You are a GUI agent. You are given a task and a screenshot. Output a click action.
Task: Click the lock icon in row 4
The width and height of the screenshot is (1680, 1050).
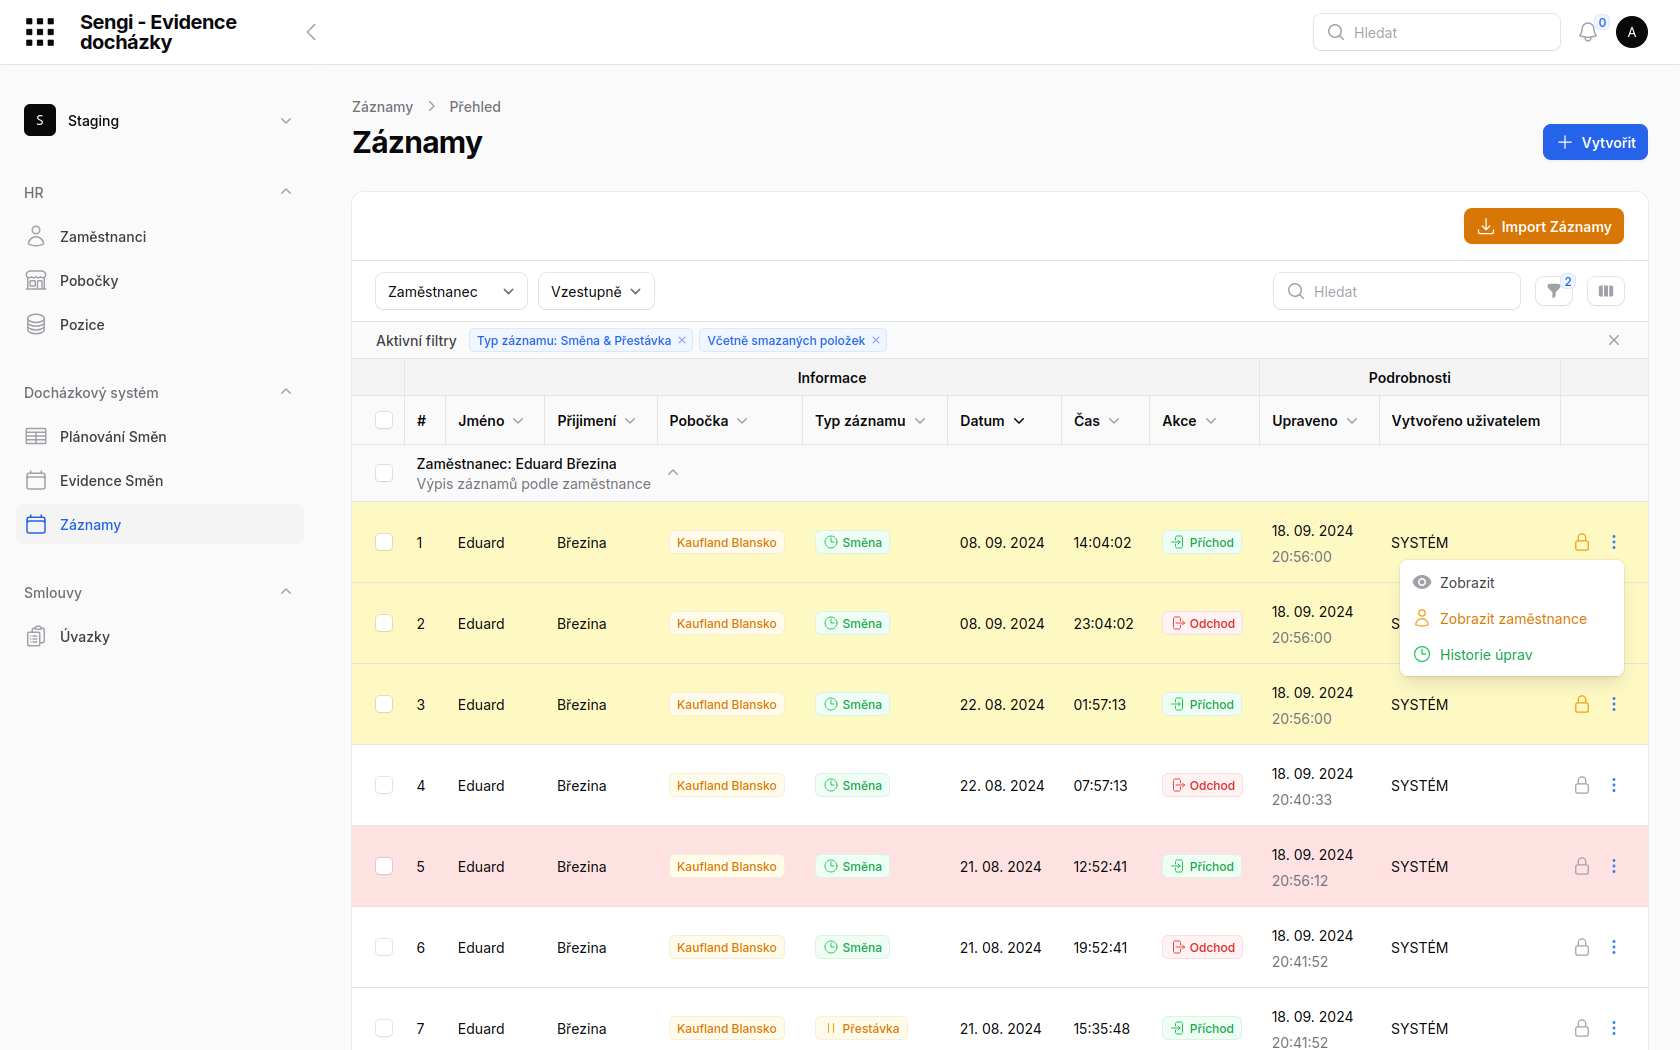[x=1582, y=785]
